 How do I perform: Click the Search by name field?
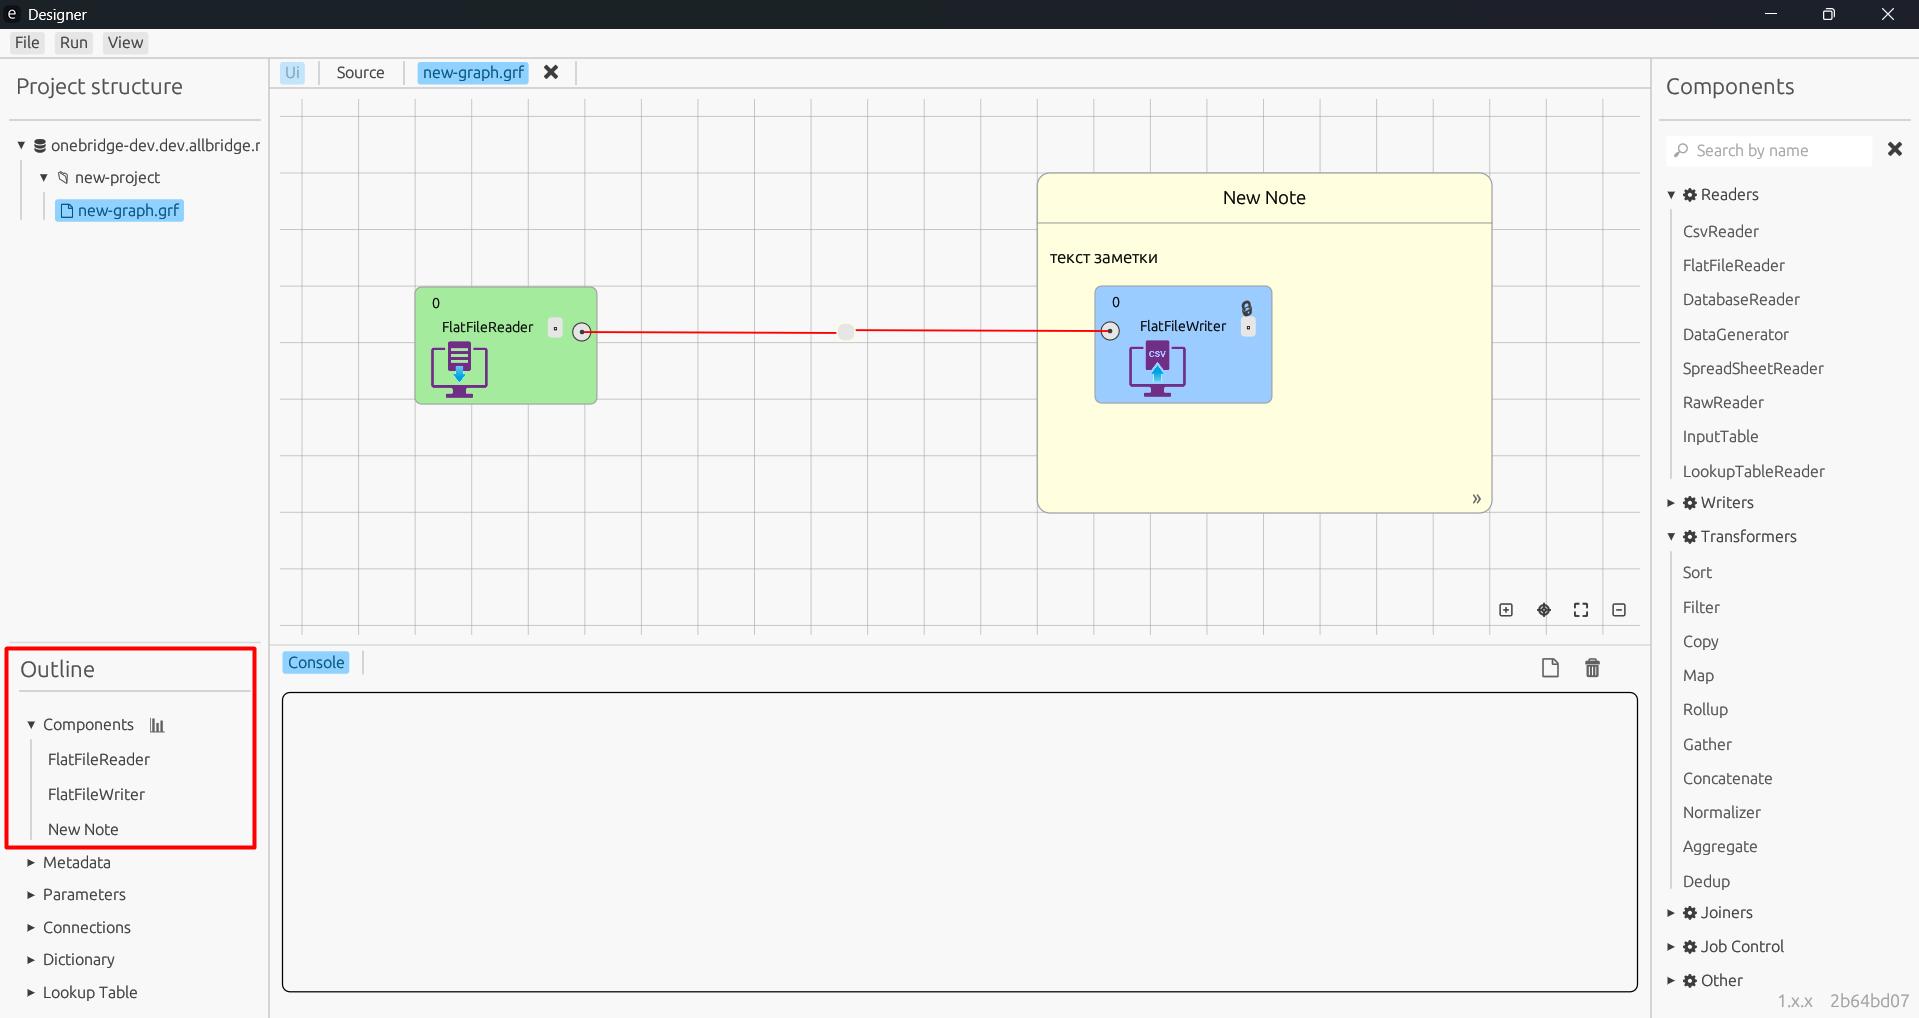click(1769, 150)
